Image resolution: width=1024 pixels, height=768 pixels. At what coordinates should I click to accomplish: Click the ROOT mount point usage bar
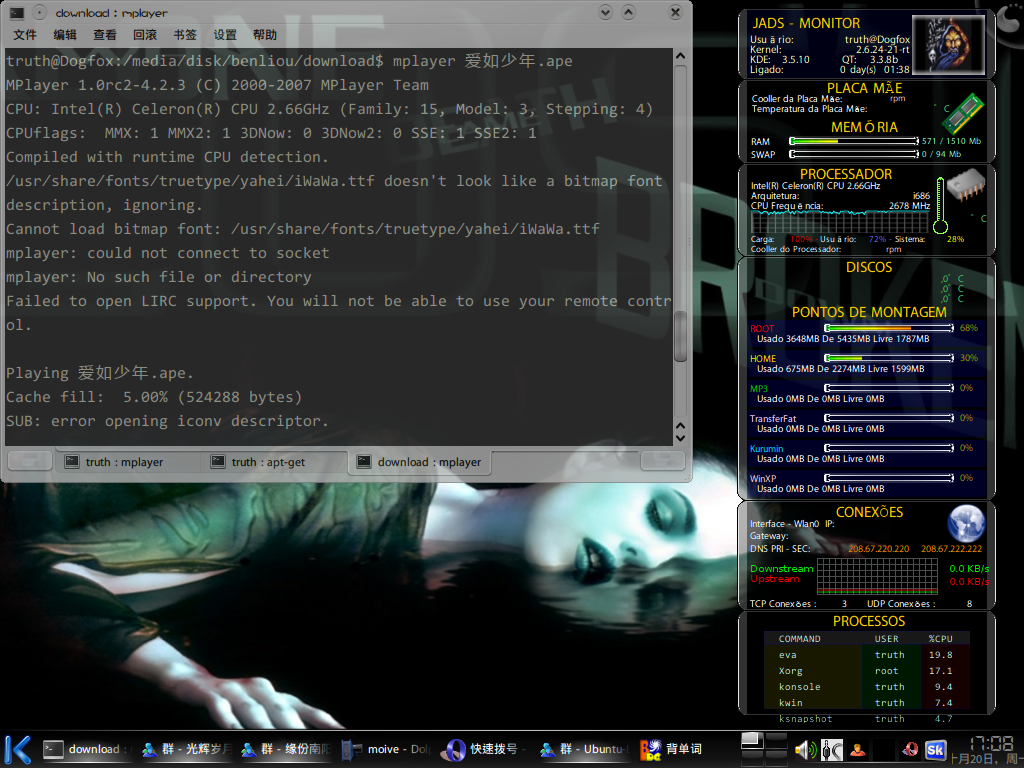click(x=889, y=328)
